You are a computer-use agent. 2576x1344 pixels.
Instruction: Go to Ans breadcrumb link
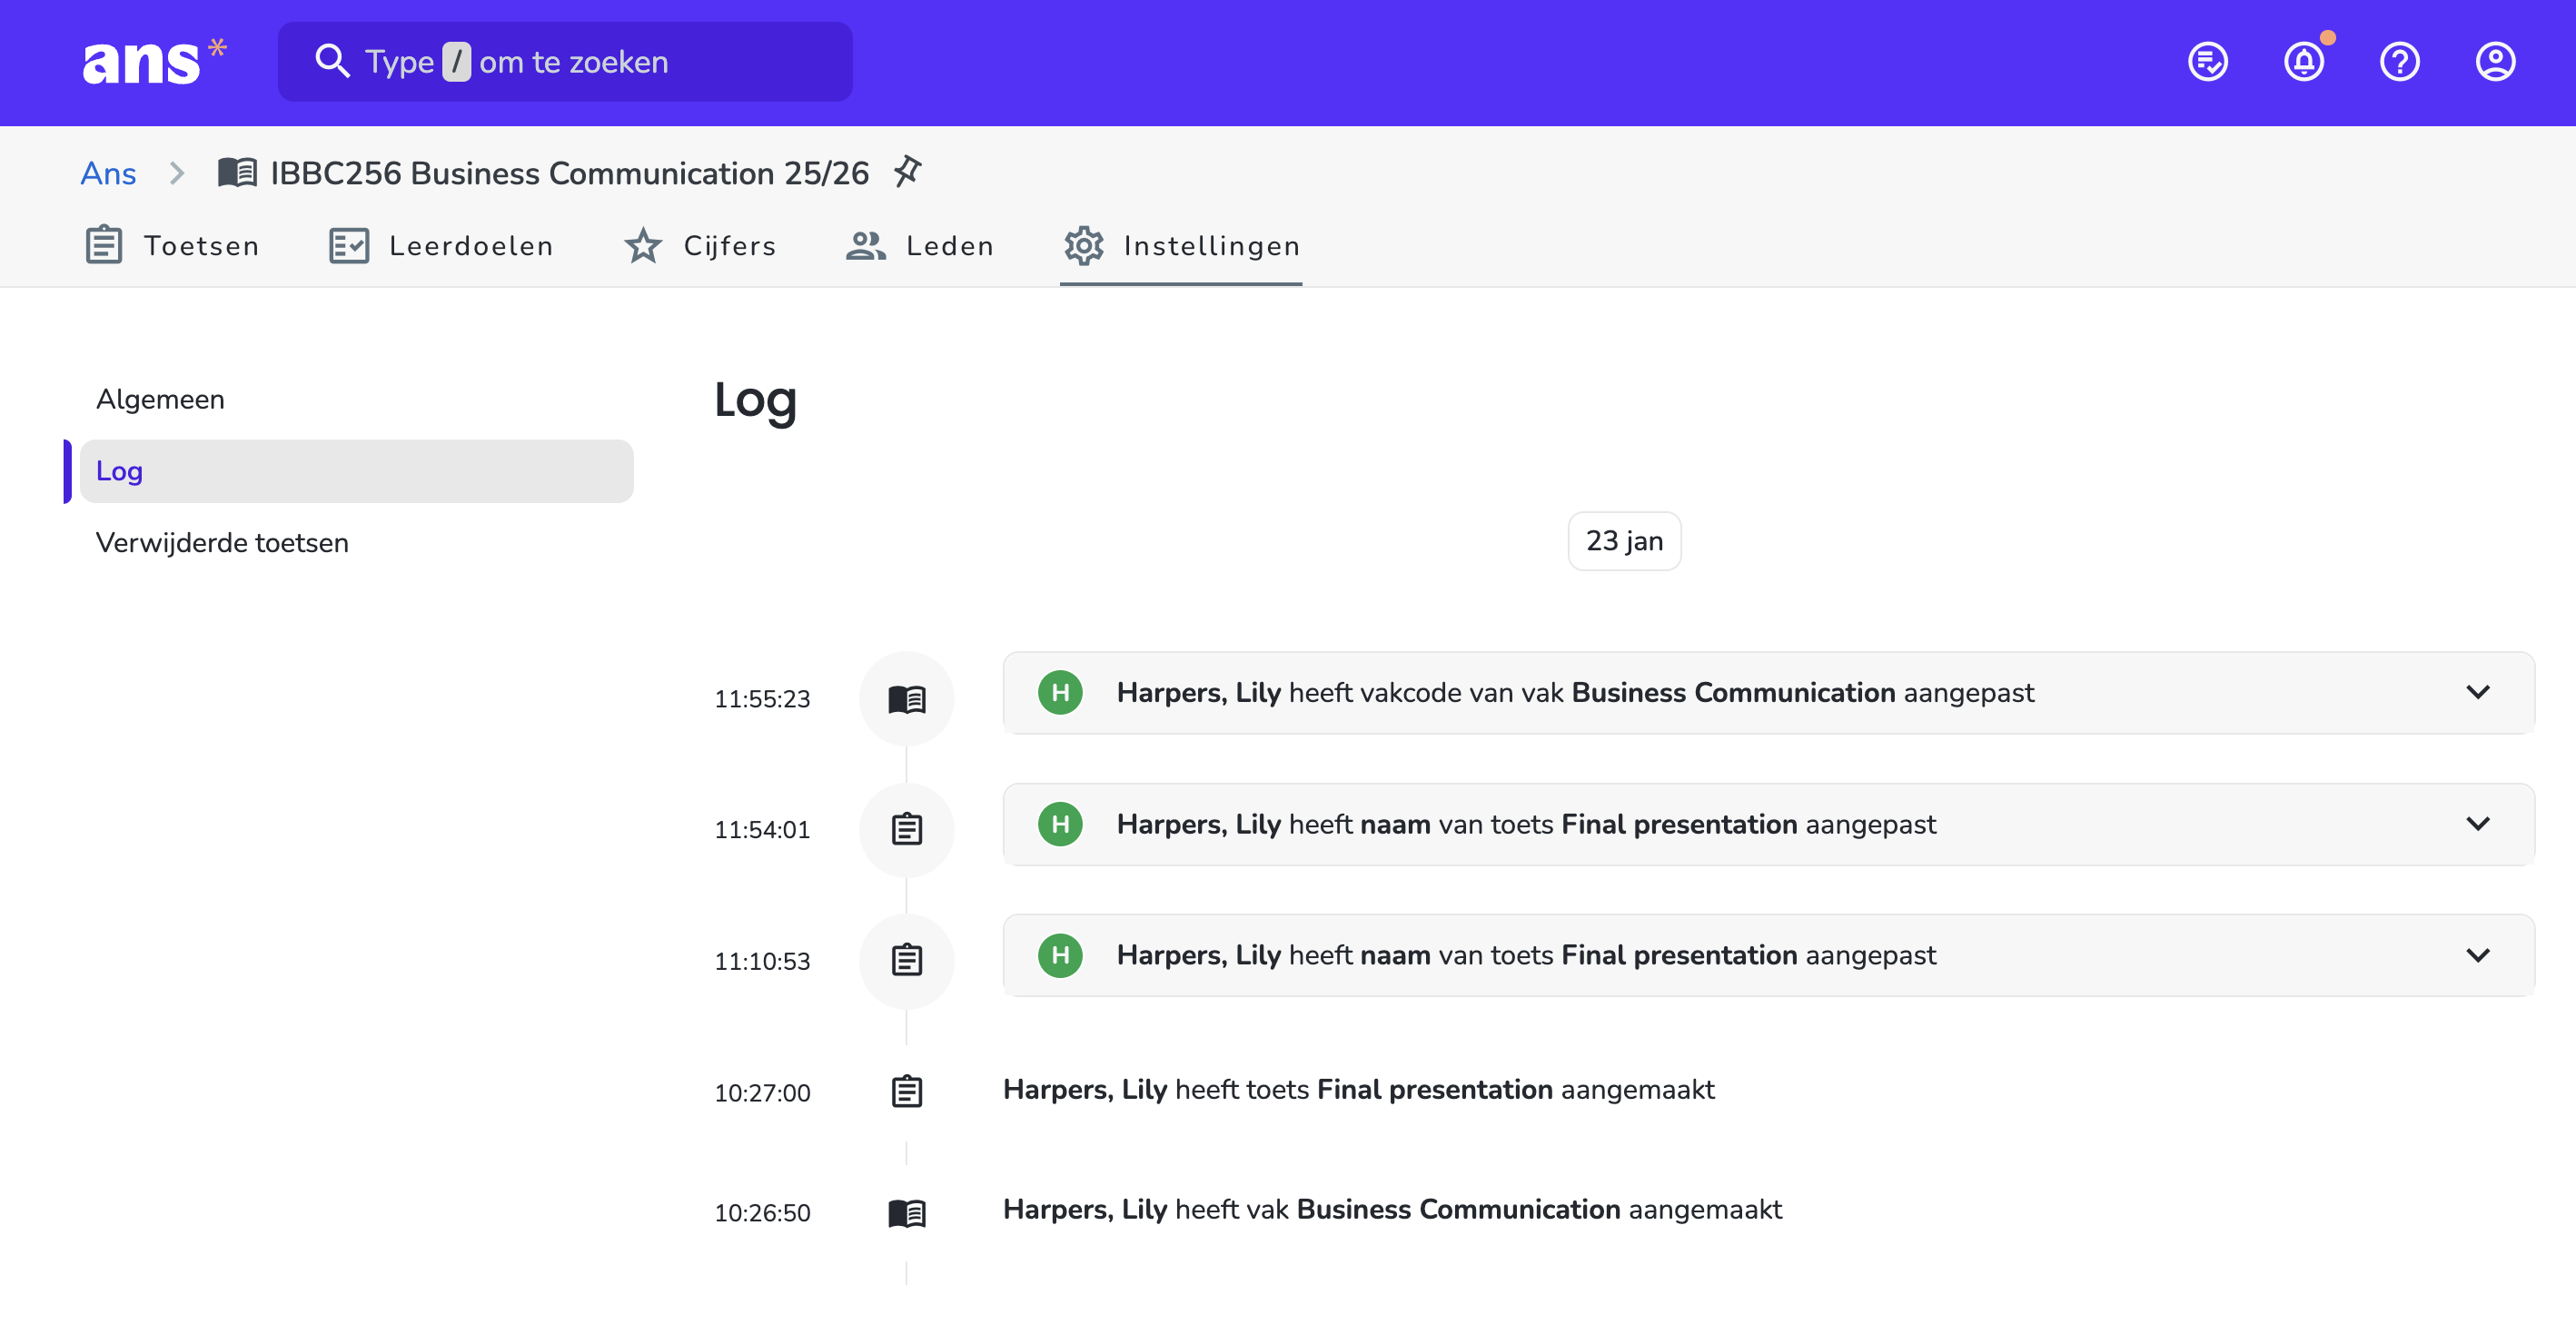pos(108,173)
